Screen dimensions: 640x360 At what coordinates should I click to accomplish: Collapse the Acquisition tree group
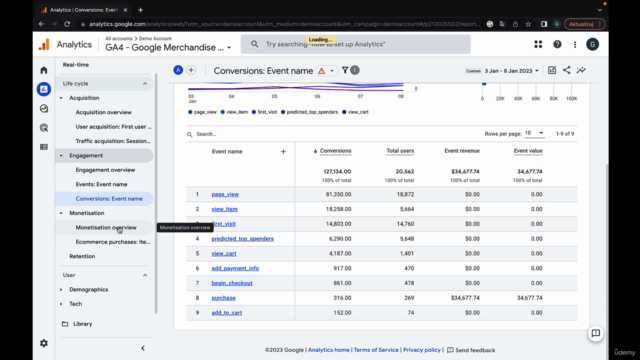61,98
